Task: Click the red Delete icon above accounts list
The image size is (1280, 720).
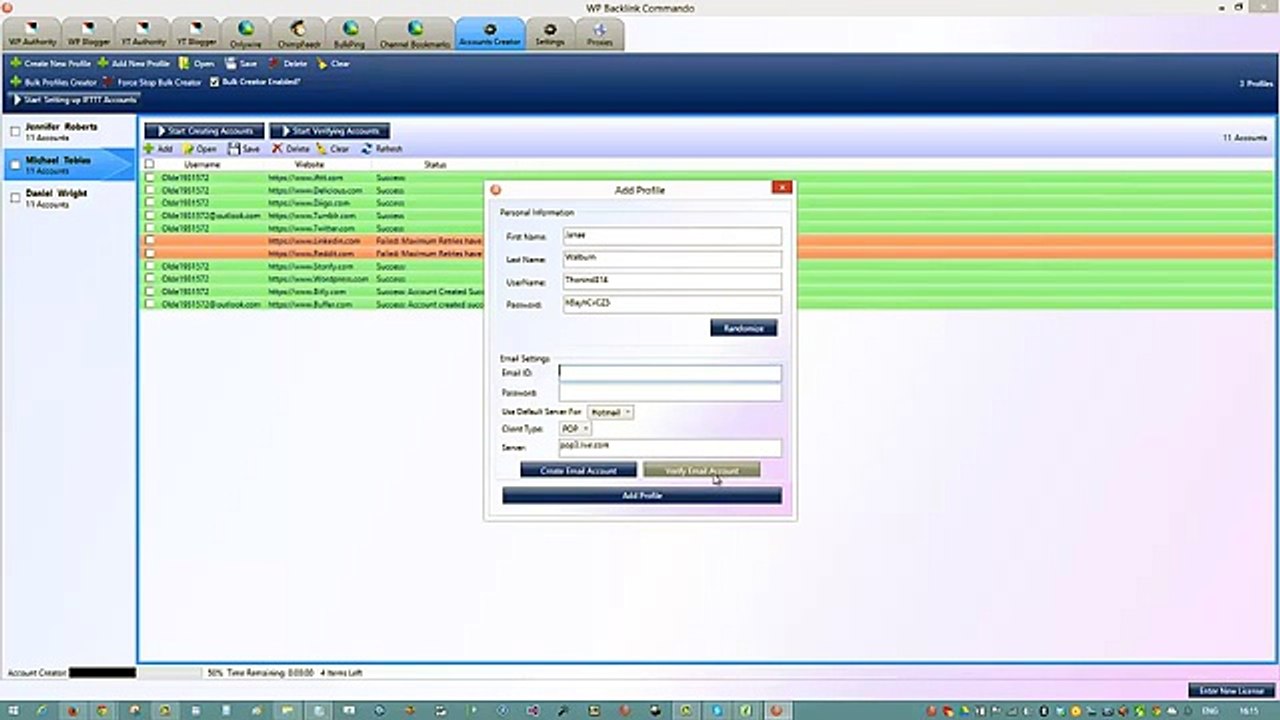Action: tap(278, 148)
